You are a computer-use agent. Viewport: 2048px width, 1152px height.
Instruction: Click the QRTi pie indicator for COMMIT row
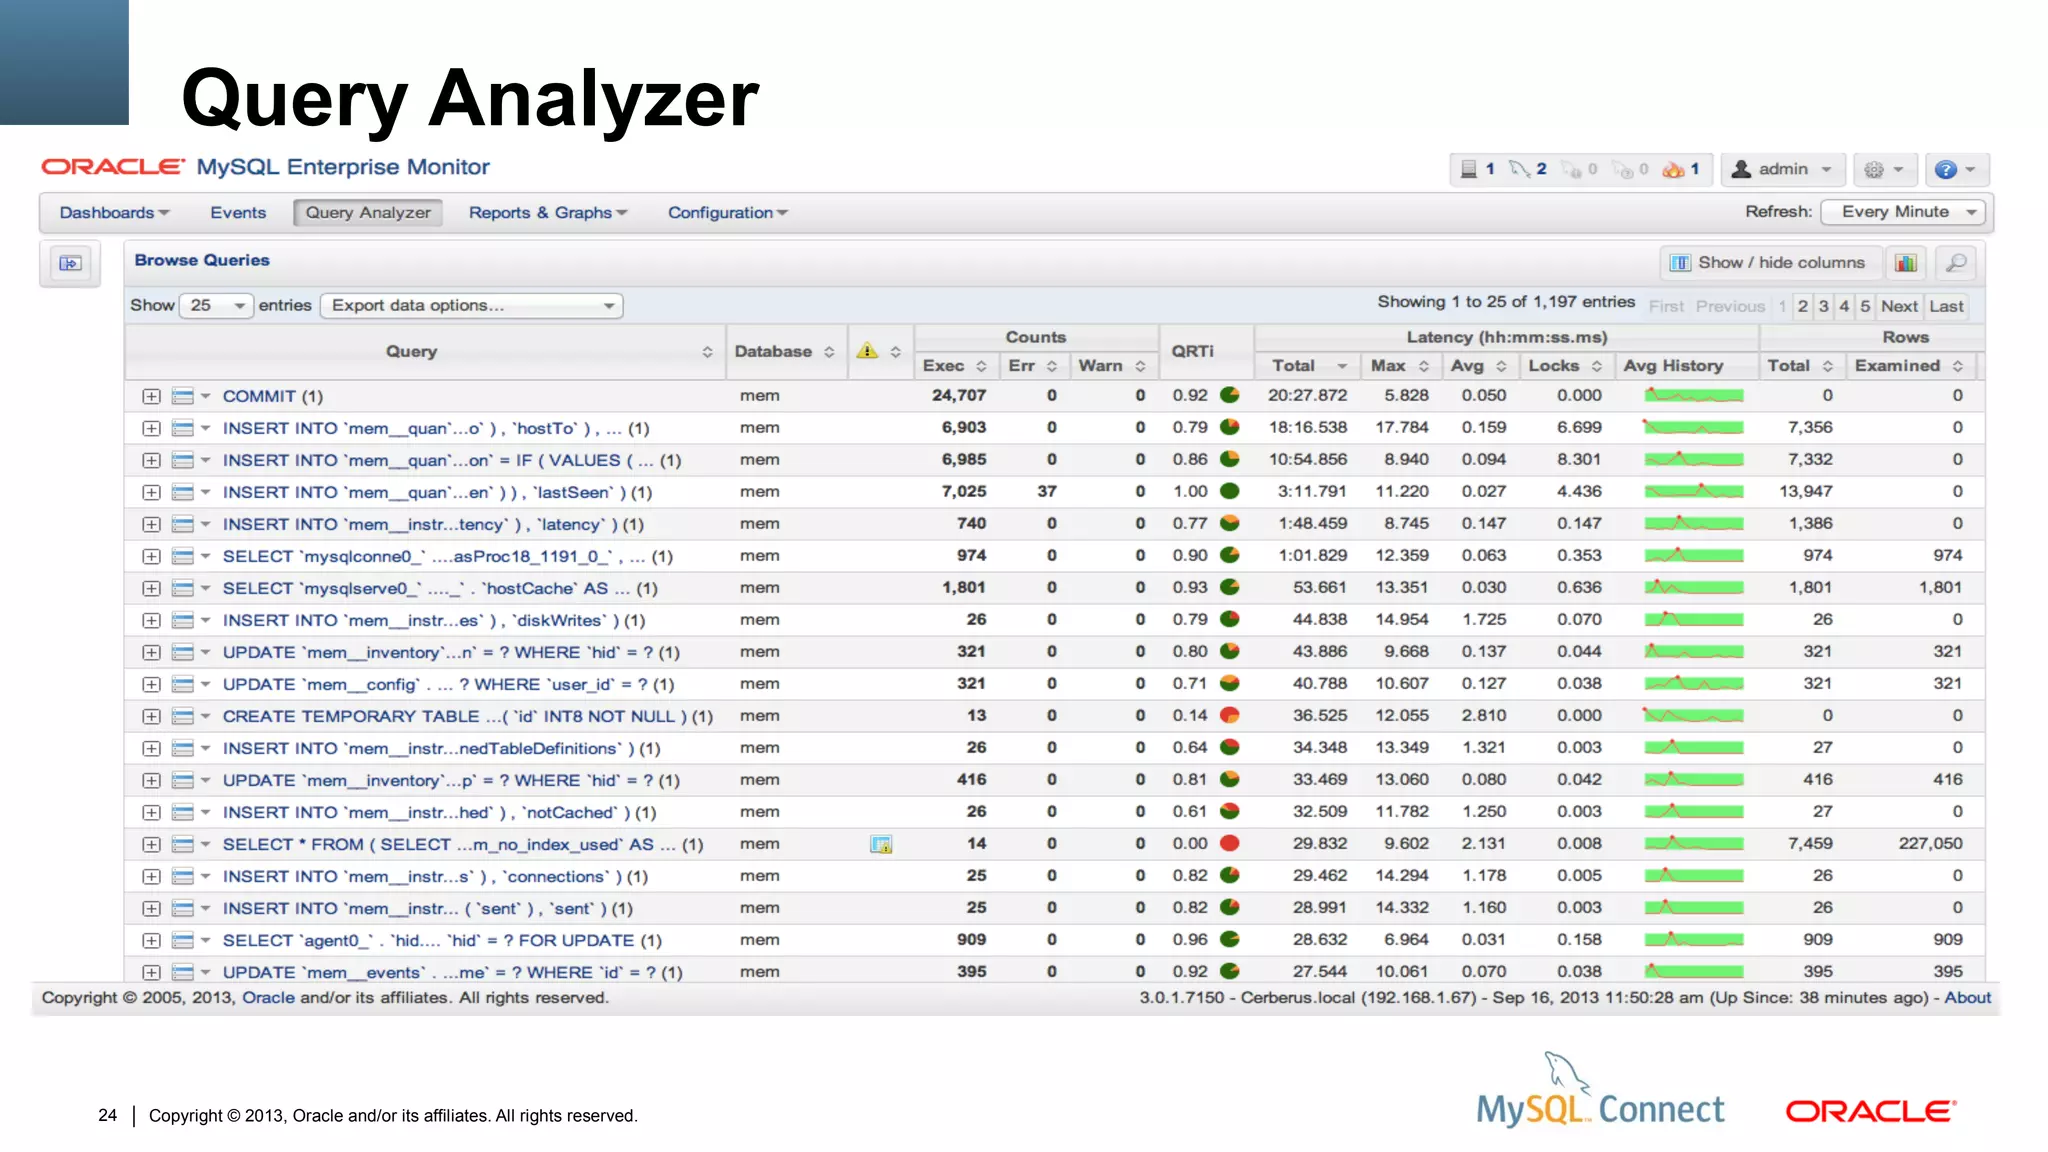click(1230, 395)
